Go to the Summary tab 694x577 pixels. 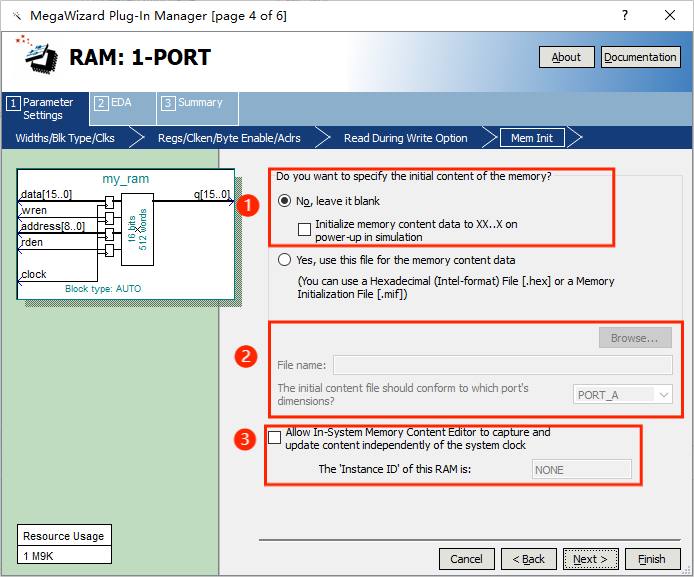197,109
